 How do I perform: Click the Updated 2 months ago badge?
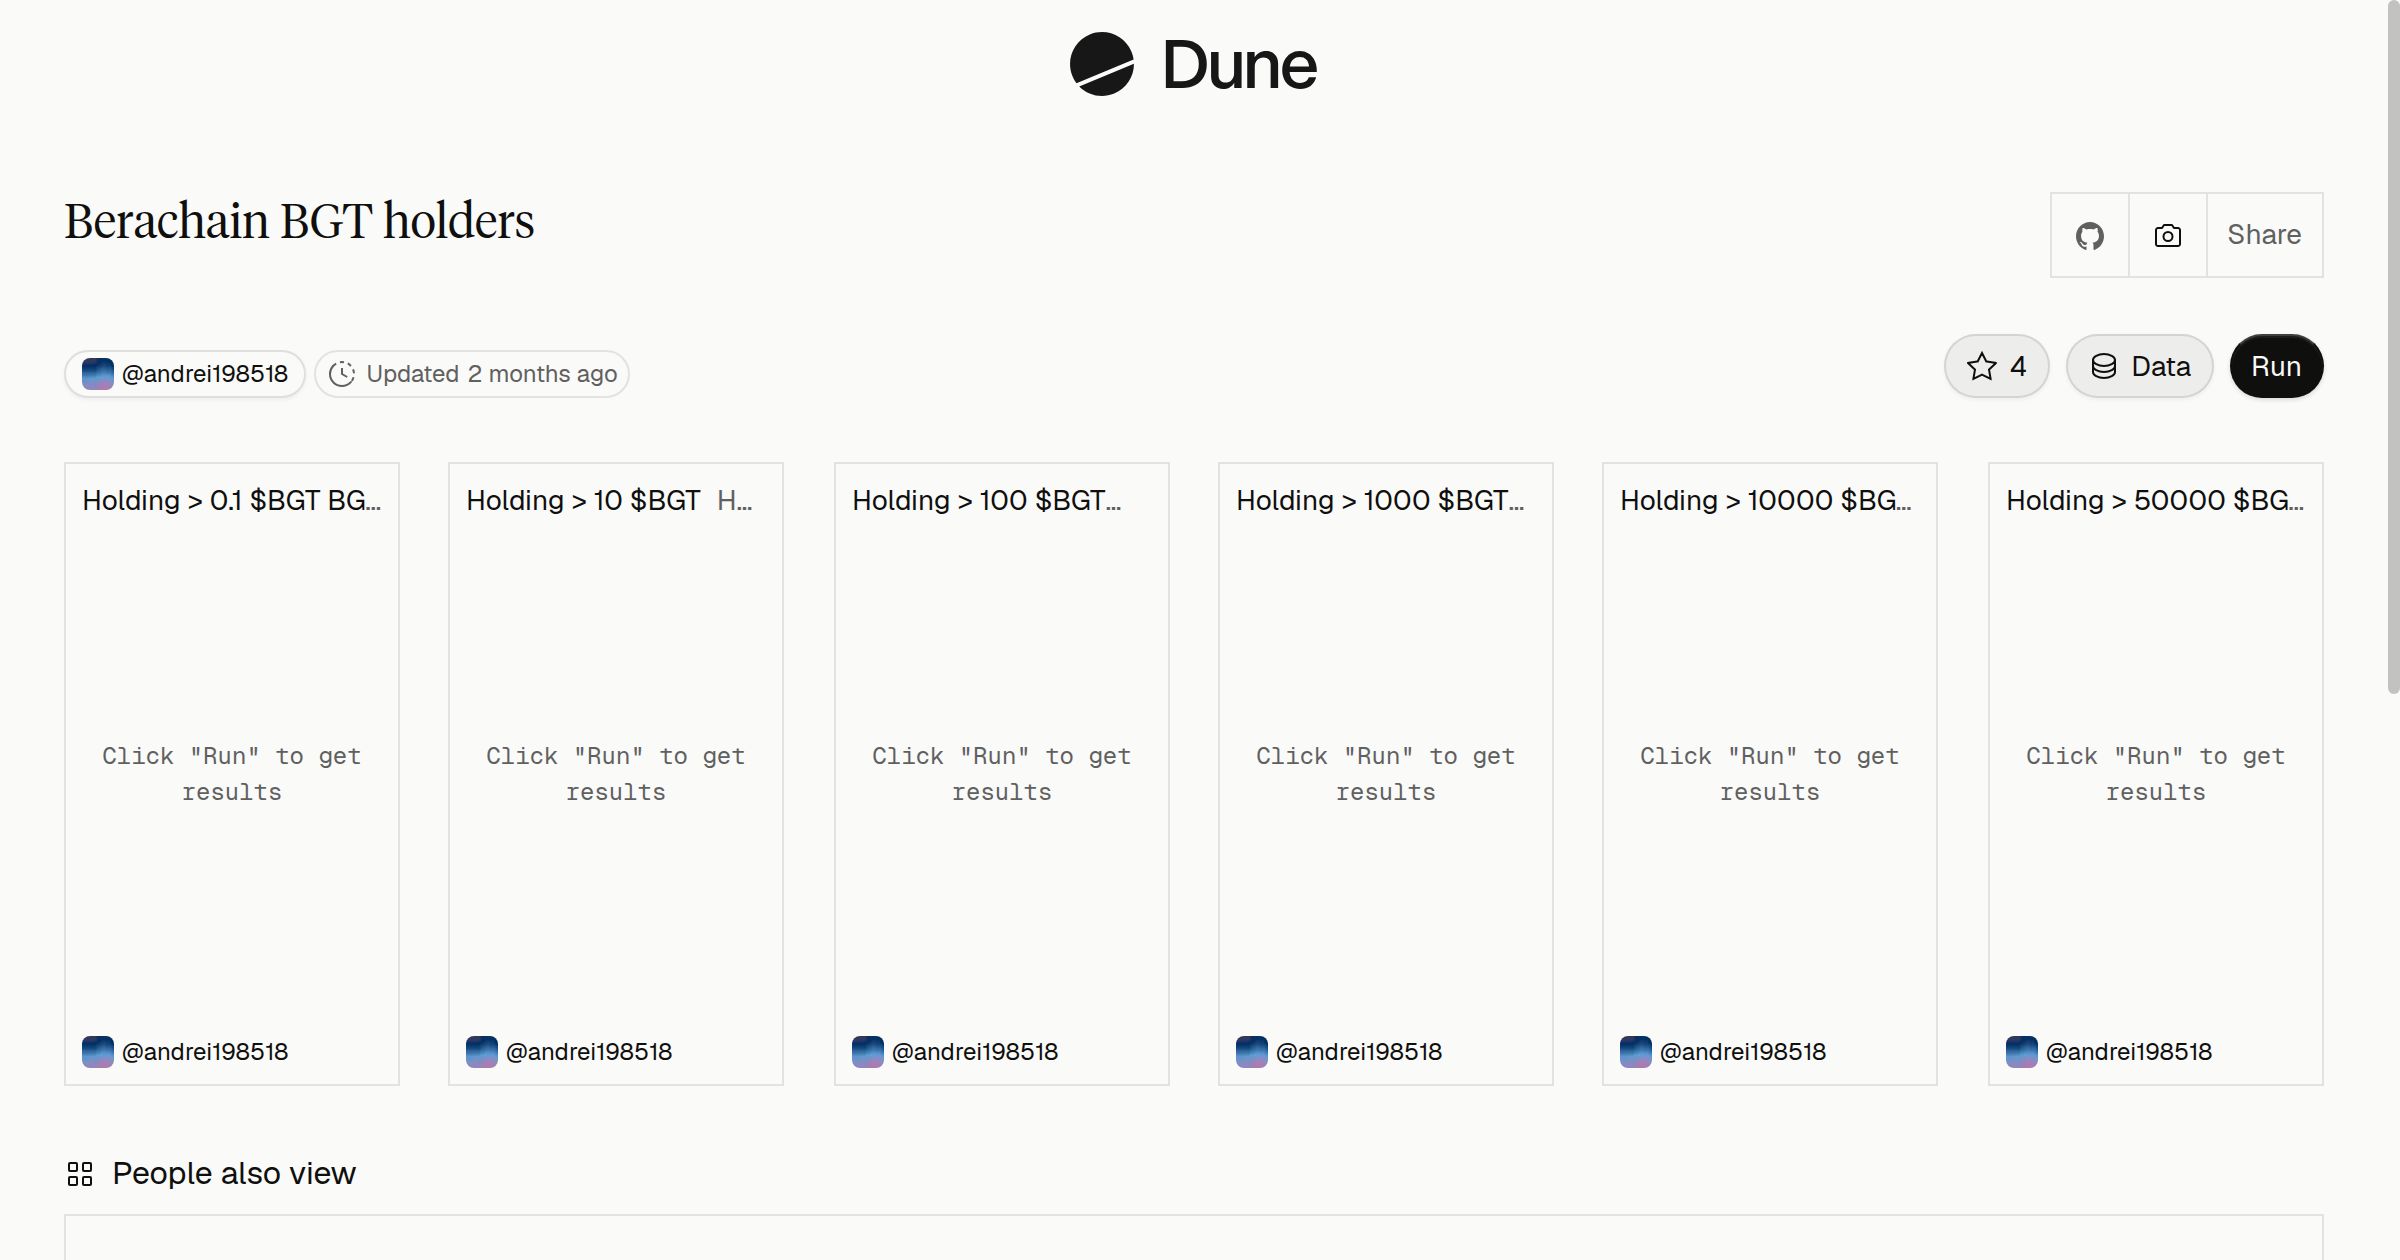(x=472, y=374)
